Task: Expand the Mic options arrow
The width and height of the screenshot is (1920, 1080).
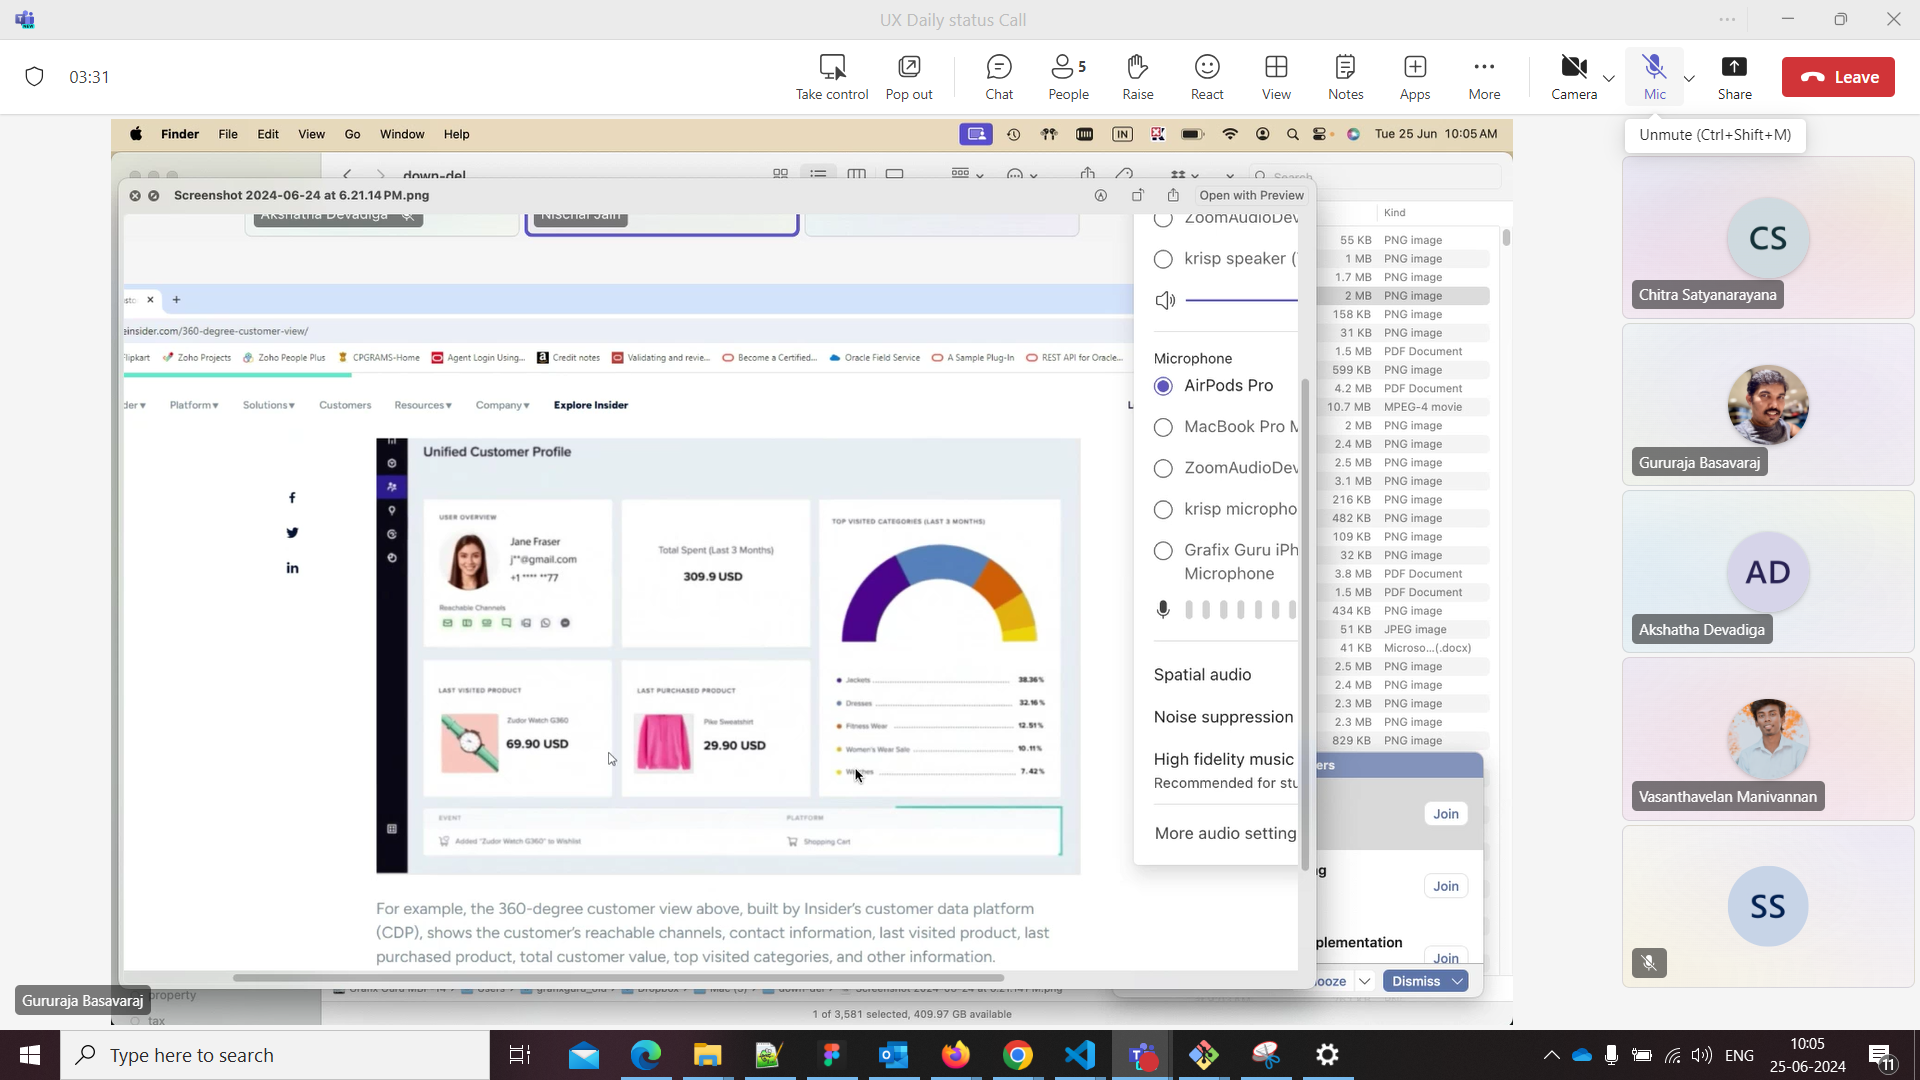Action: (1689, 78)
